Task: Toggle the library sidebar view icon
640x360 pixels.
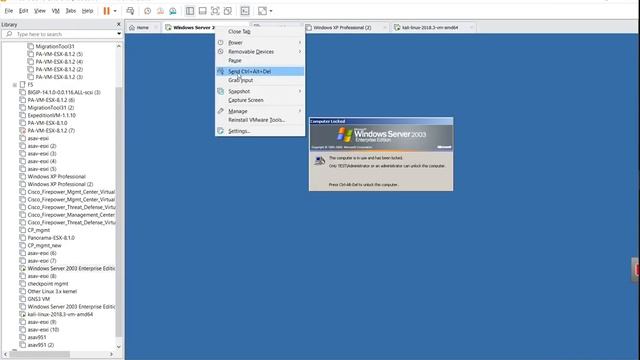Action: 190,11
